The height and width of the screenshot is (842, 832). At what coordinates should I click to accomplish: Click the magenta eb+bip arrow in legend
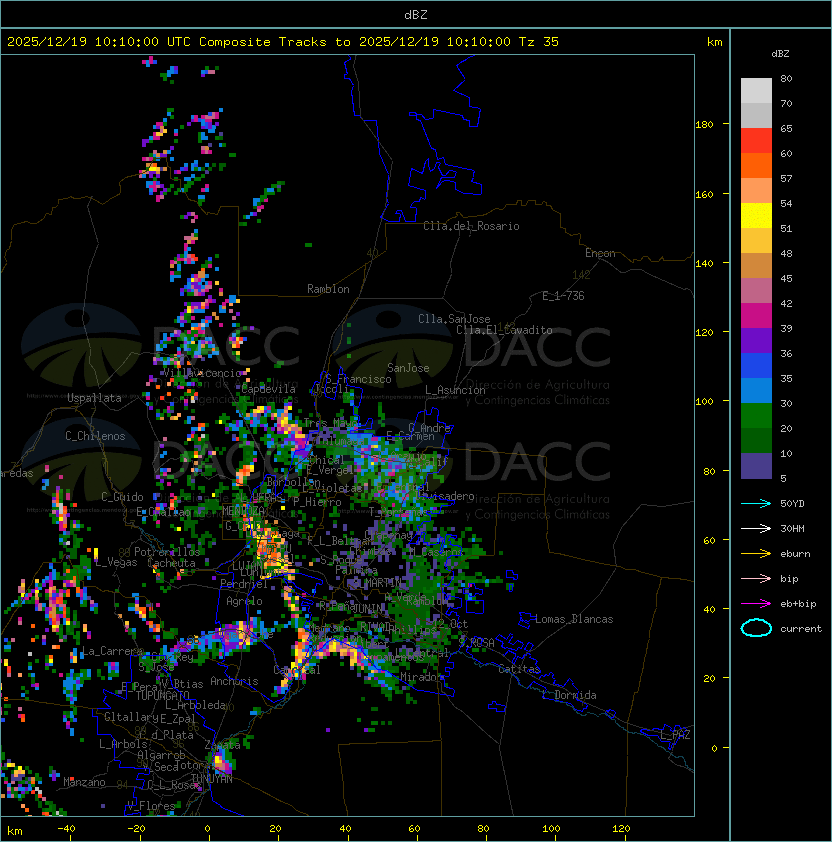click(756, 604)
